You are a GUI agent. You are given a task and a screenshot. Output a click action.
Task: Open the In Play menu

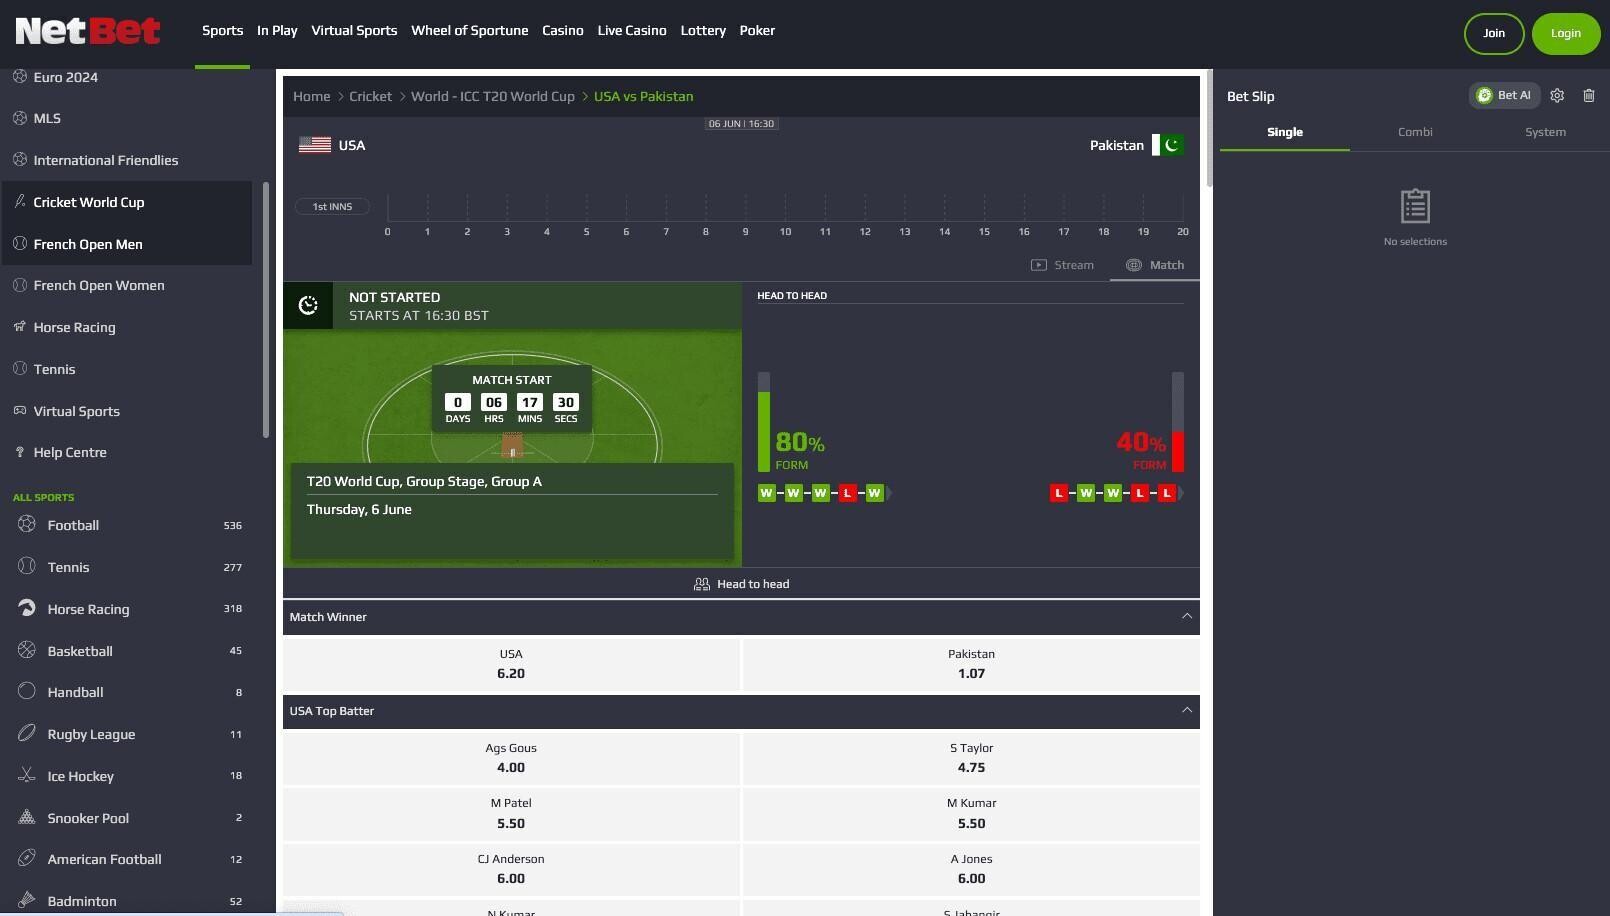277,31
